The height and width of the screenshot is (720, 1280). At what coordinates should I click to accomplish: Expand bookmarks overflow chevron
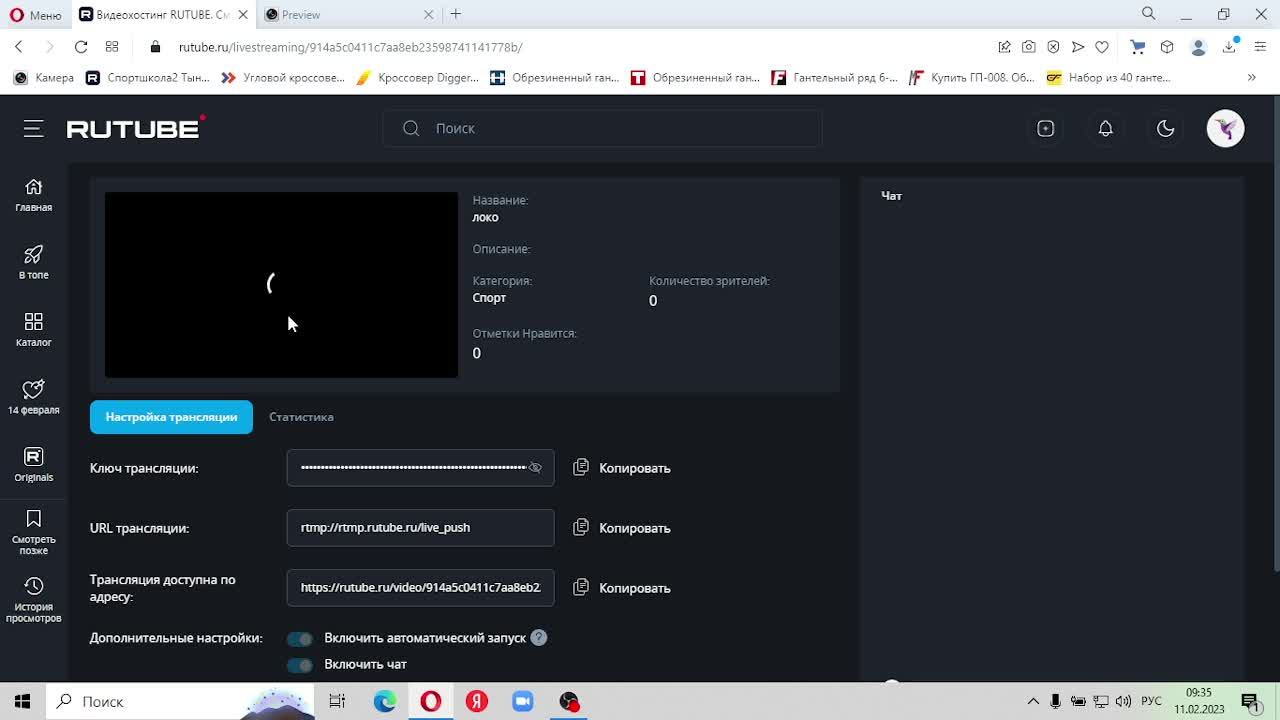pos(1251,77)
